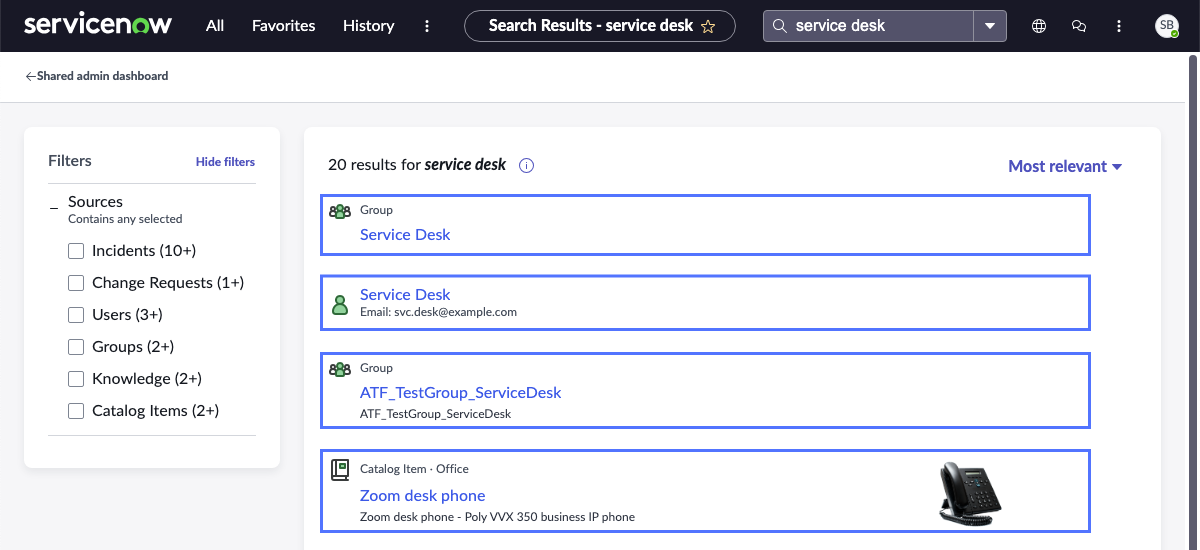The width and height of the screenshot is (1200, 550).
Task: Open the SB user avatar menu
Action: tap(1167, 26)
